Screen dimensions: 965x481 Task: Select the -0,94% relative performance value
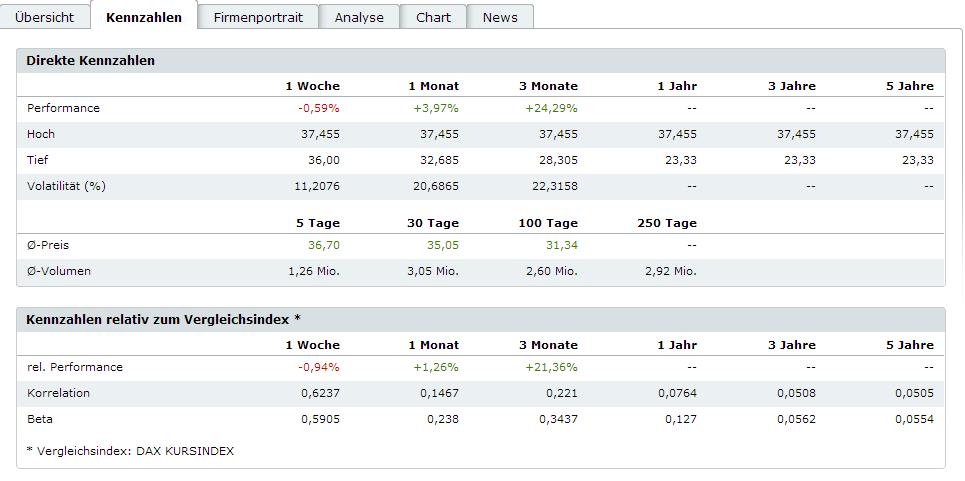(x=319, y=367)
